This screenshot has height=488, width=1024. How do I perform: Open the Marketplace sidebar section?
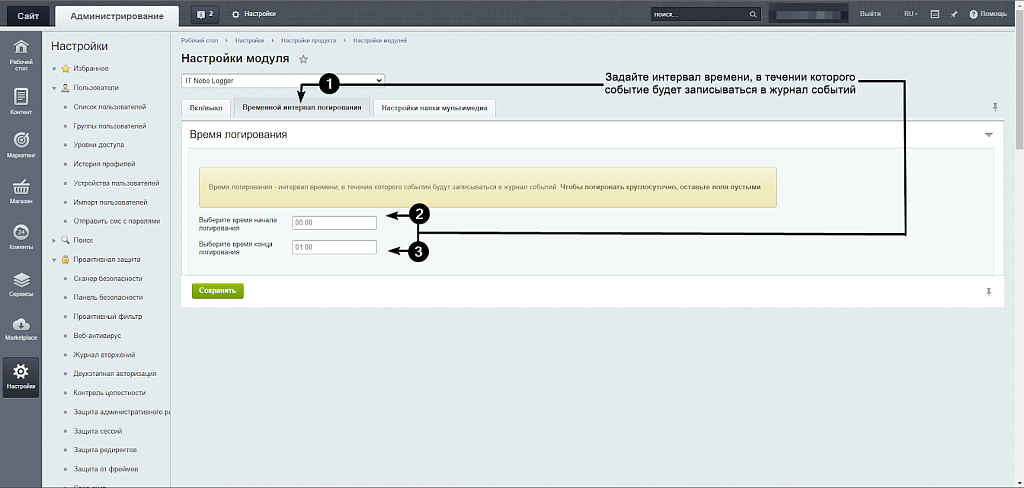coord(21,329)
